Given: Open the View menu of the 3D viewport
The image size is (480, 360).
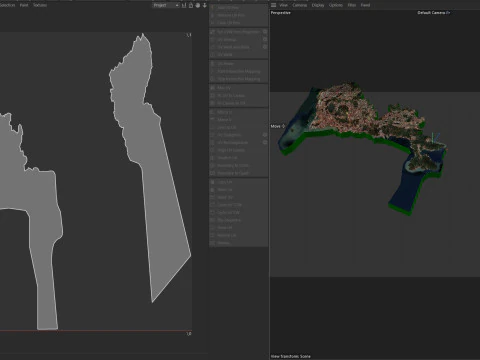Looking at the screenshot, I should (x=283, y=5).
